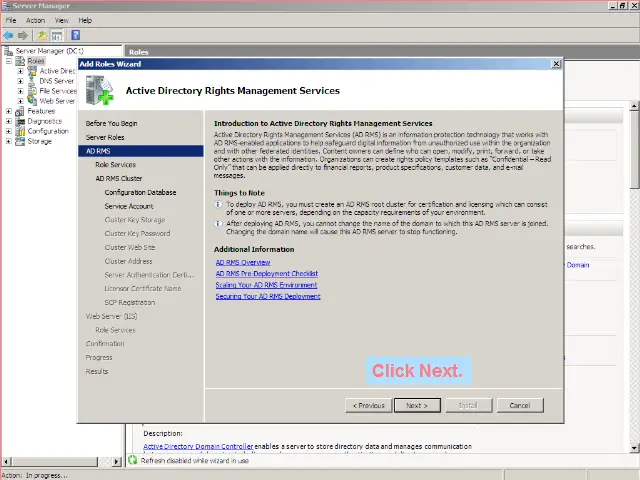Open Securing Your AD RMS Deployment link

(268, 296)
